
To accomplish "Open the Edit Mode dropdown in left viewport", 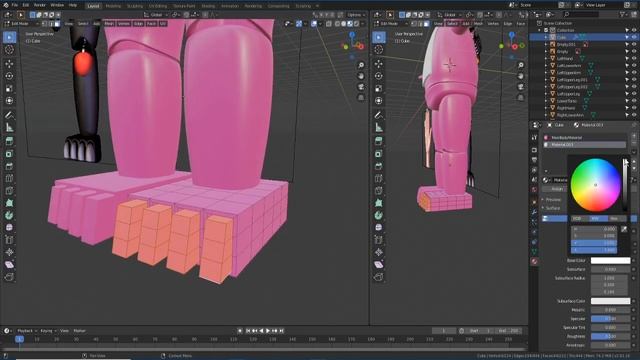I will coord(21,24).
